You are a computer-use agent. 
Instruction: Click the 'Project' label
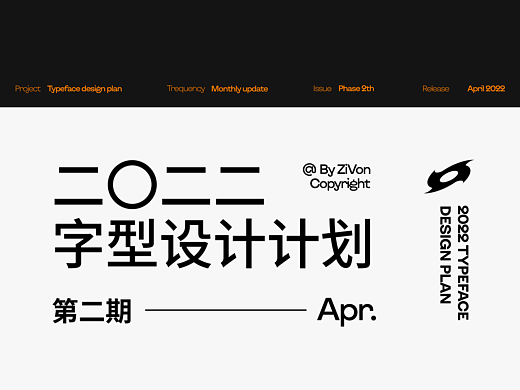[28, 89]
